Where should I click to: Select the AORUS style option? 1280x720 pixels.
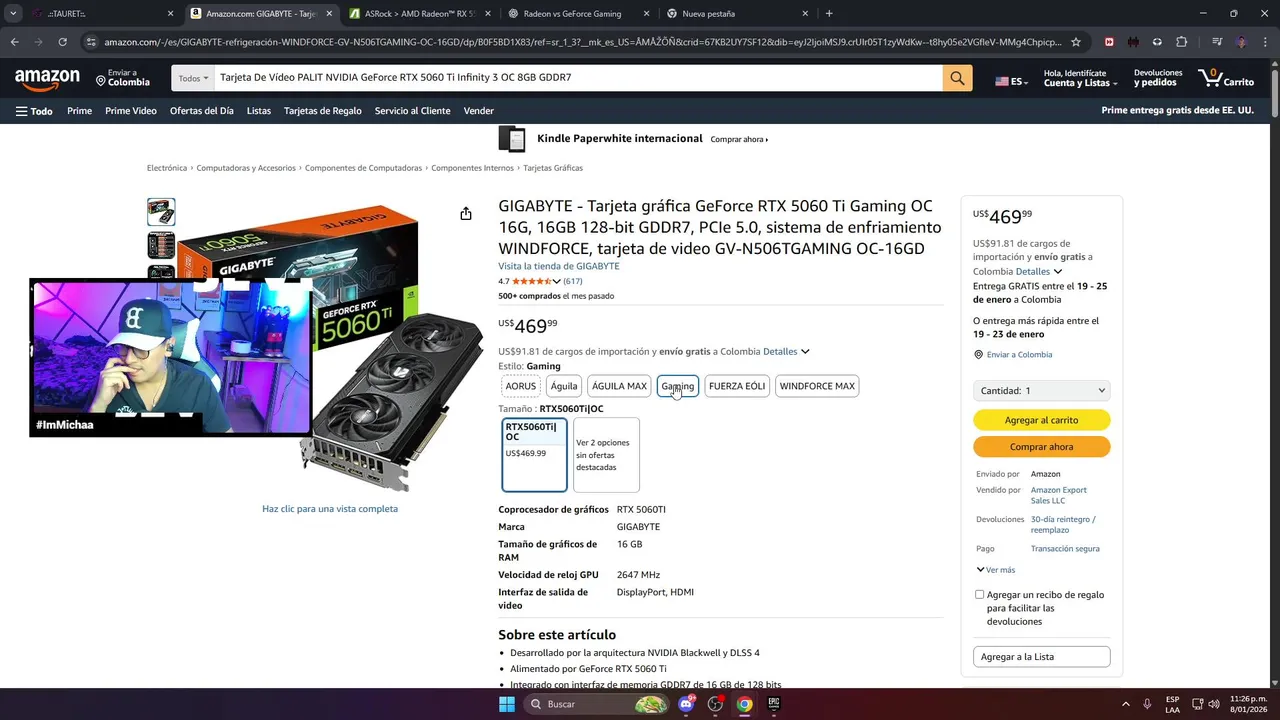[x=520, y=386]
